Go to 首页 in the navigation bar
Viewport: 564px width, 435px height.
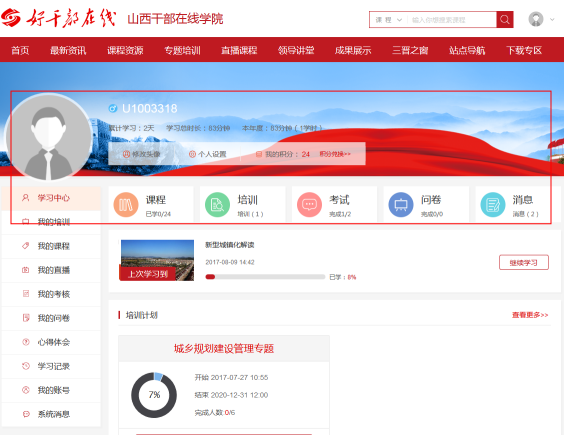click(20, 50)
